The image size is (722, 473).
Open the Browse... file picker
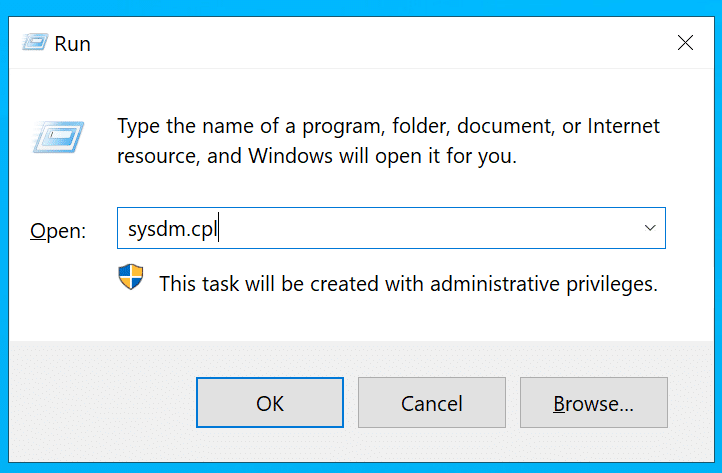tap(593, 403)
